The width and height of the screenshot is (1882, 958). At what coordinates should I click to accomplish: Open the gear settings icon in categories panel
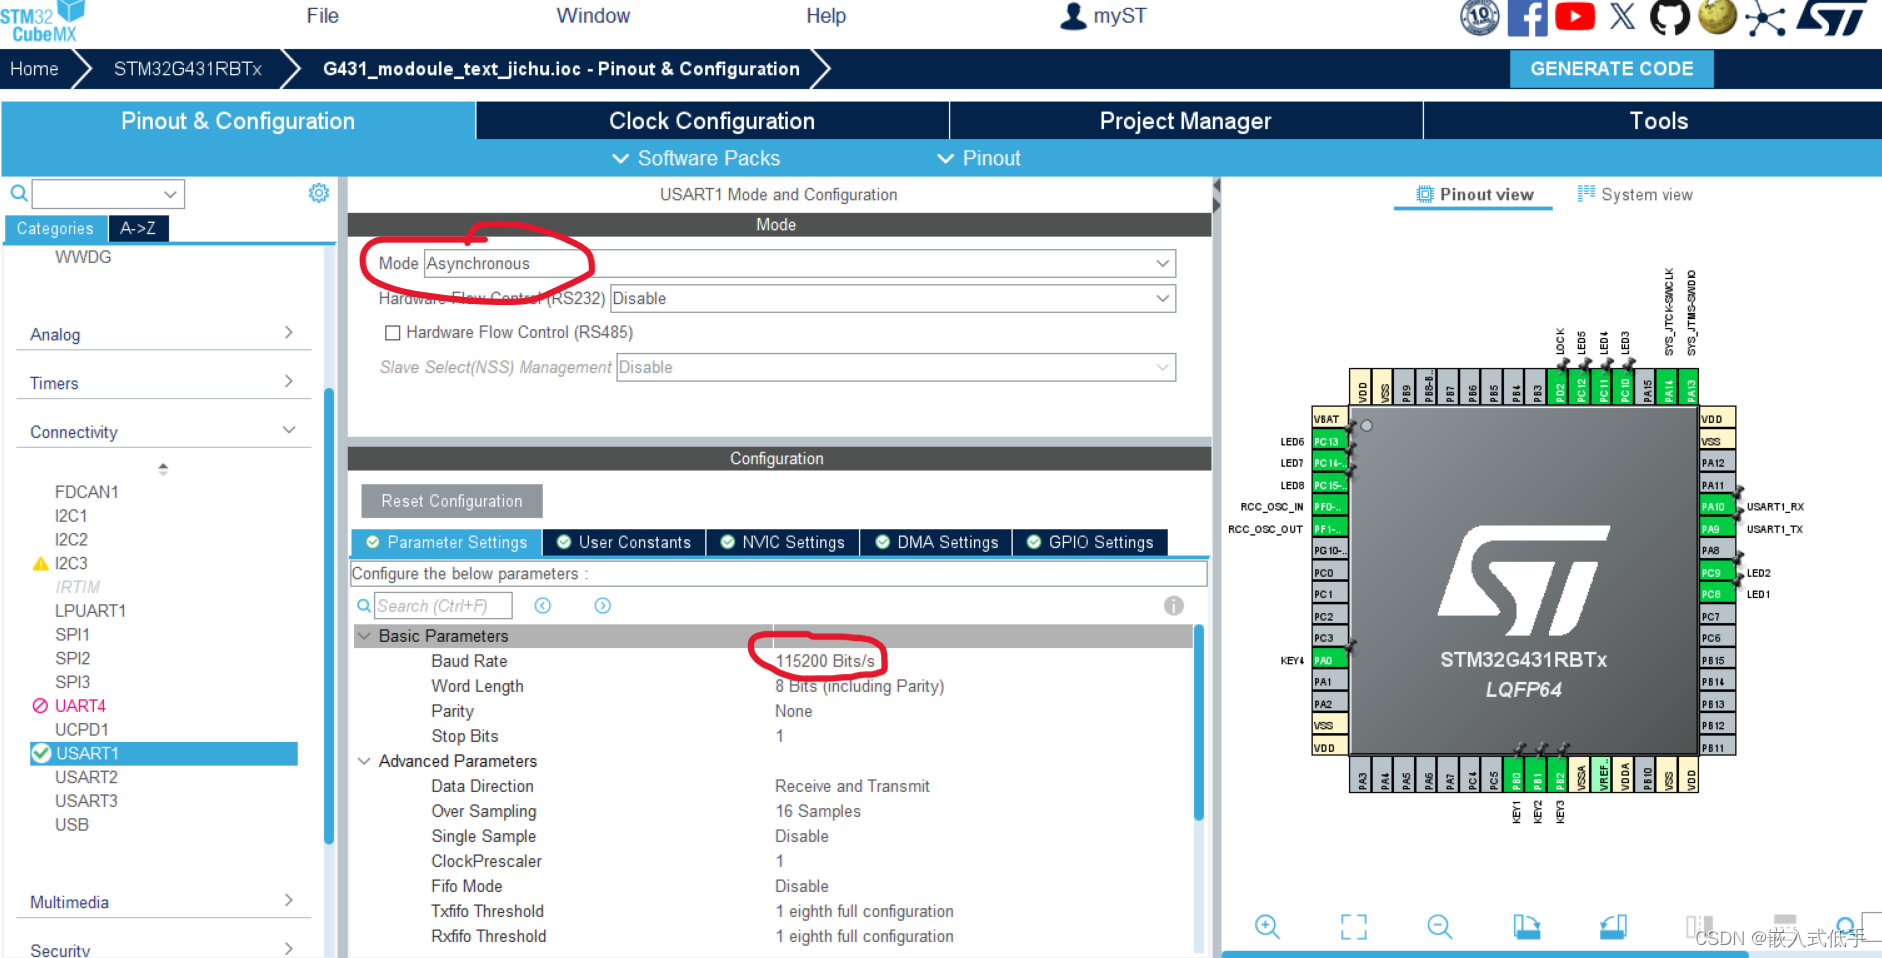coord(319,193)
